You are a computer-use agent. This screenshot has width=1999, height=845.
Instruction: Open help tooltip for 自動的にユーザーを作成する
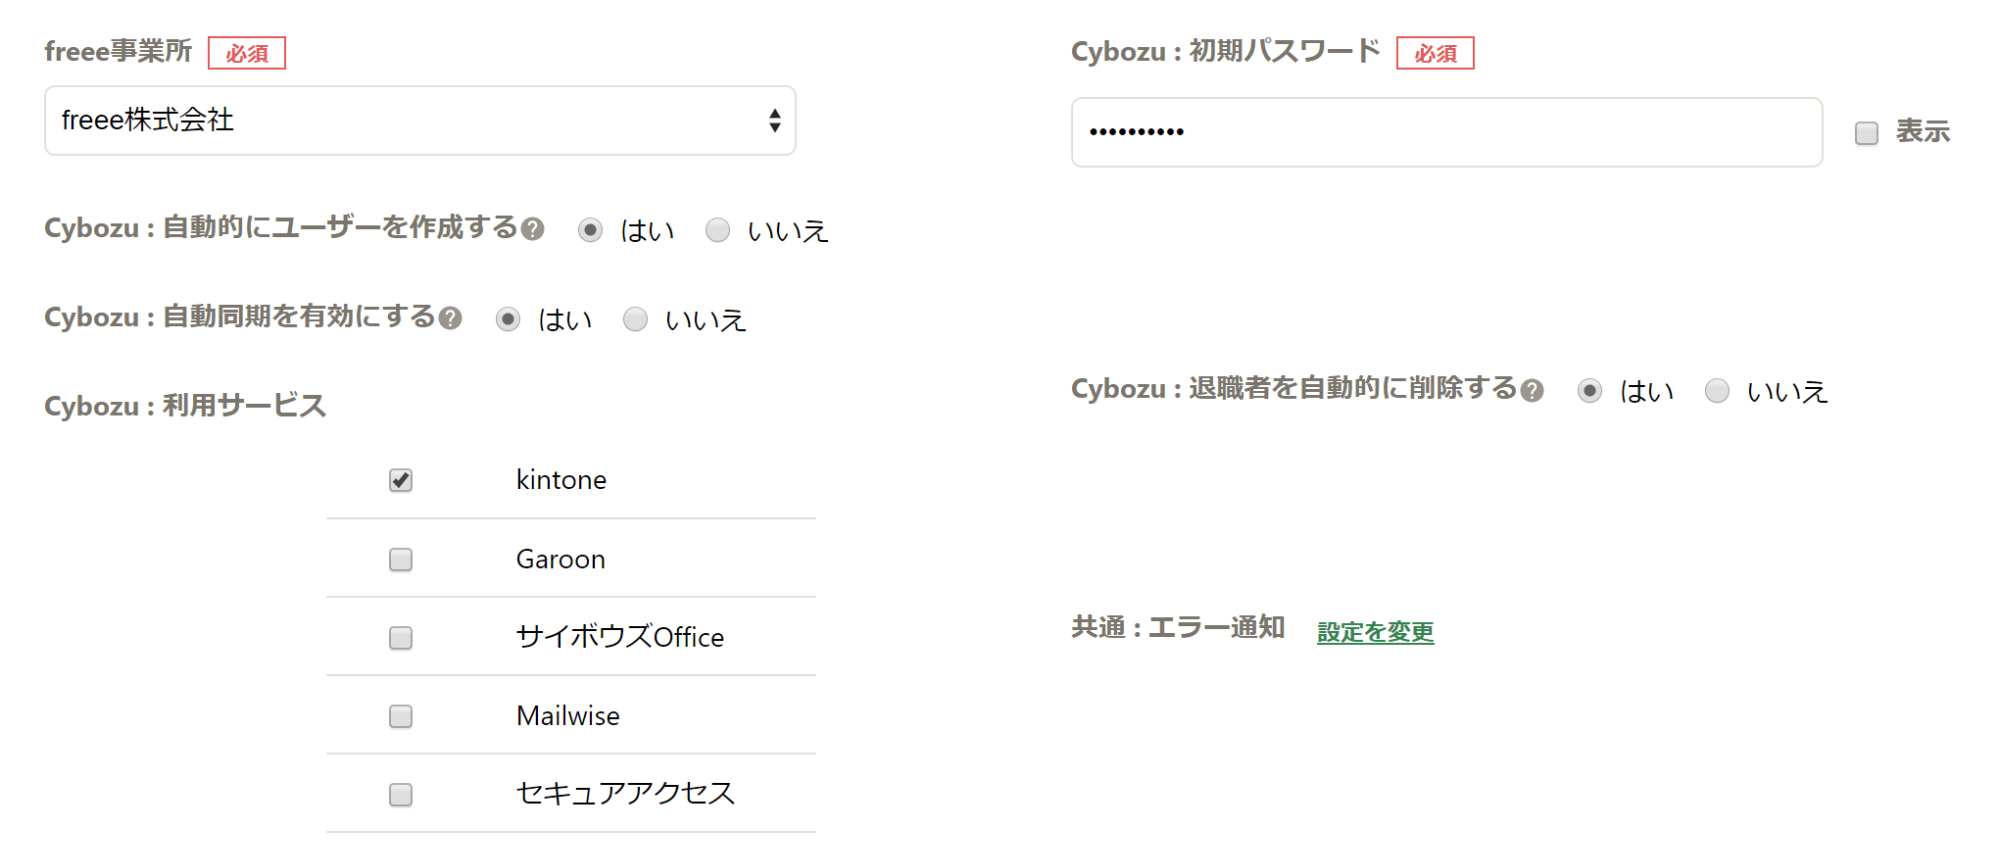533,230
